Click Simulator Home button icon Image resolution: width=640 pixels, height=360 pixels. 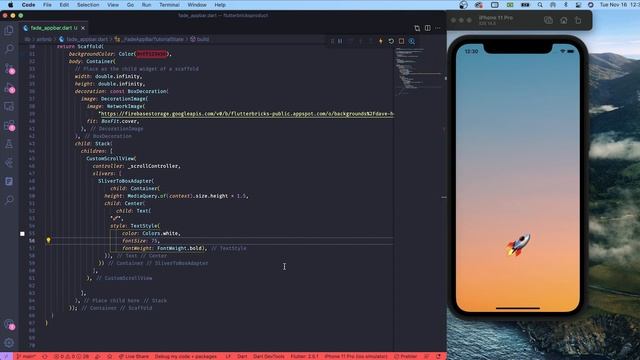pyautogui.click(x=563, y=20)
